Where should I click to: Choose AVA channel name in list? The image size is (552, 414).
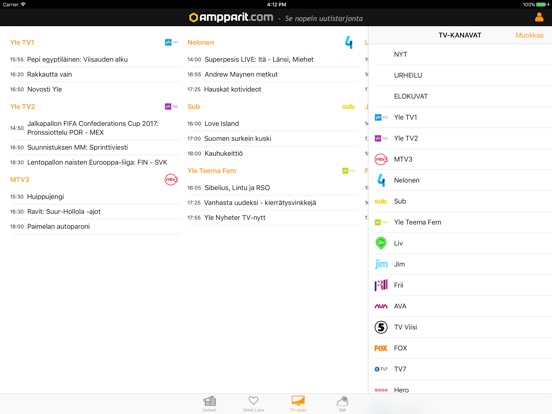pos(400,306)
